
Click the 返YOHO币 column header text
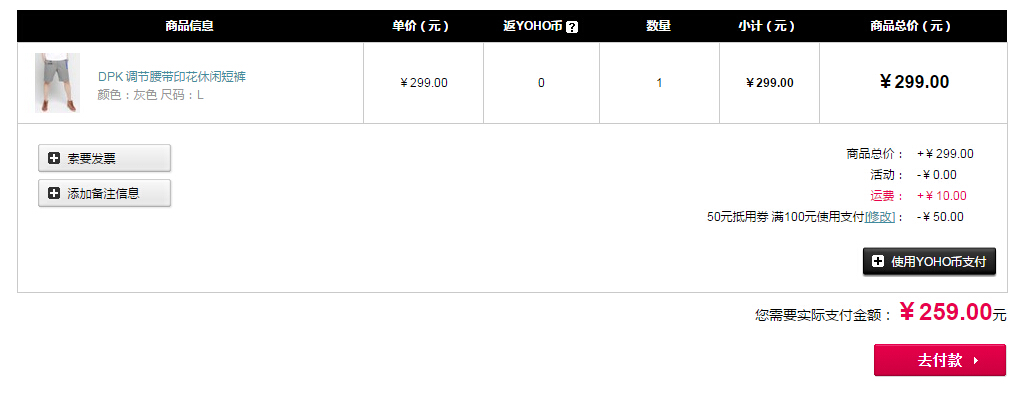[532, 26]
